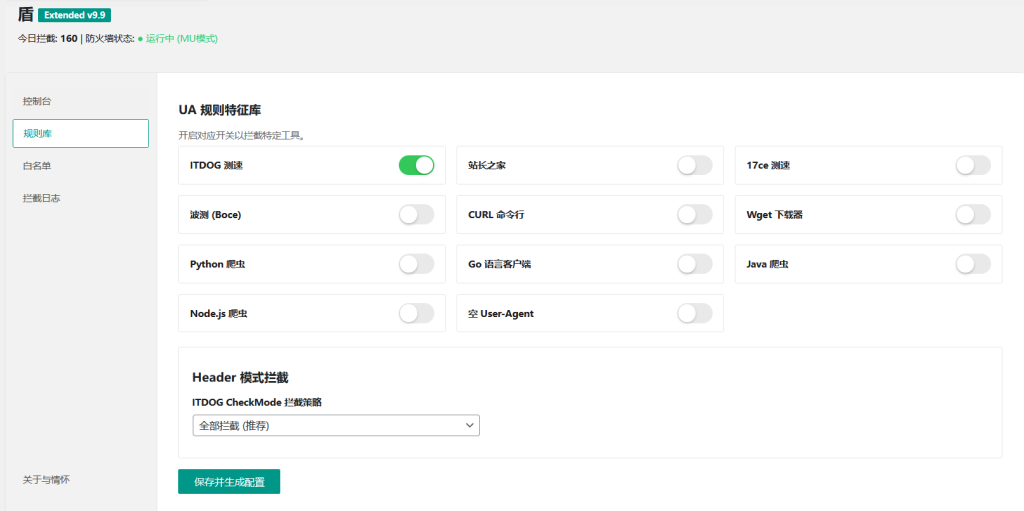Enable the 空 User-Agent toggle

point(694,313)
